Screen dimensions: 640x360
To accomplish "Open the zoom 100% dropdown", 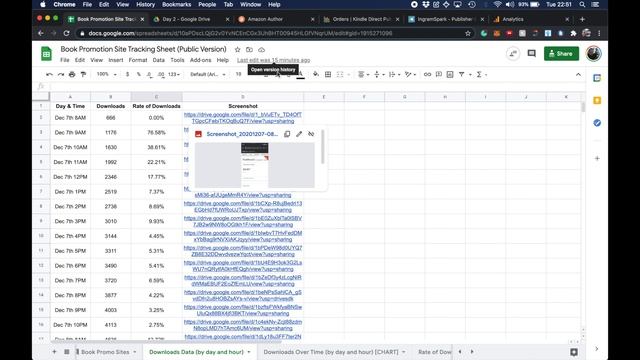I will click(x=107, y=75).
